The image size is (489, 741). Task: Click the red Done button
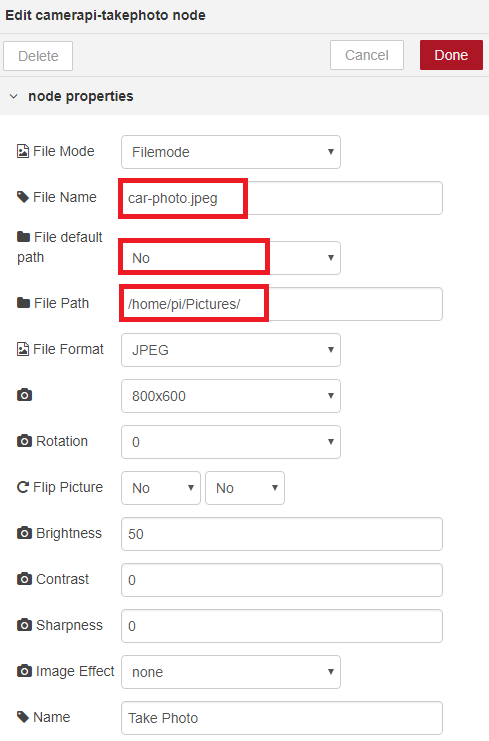451,55
